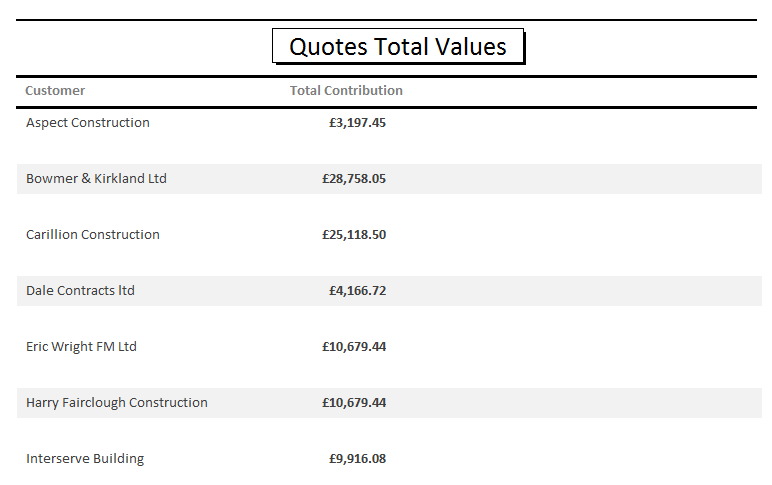Click the £3,197.45 contribution value

pyautogui.click(x=357, y=123)
